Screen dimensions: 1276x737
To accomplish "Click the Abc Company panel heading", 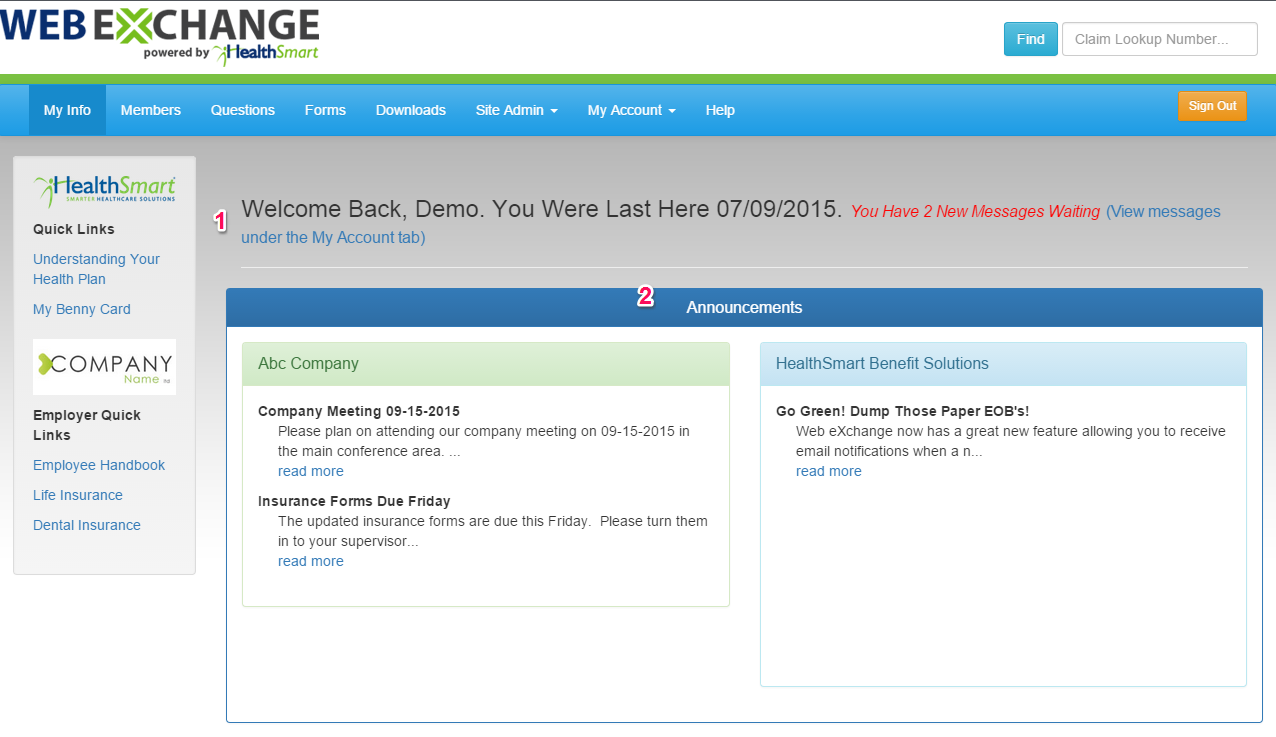I will pyautogui.click(x=486, y=364).
